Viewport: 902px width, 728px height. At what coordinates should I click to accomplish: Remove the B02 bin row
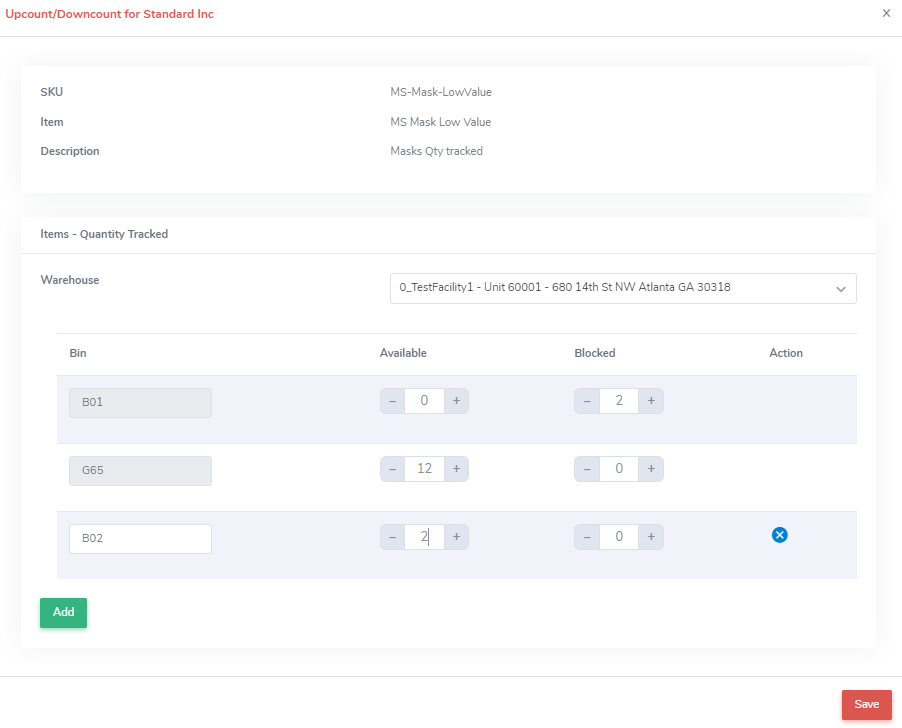coord(779,535)
